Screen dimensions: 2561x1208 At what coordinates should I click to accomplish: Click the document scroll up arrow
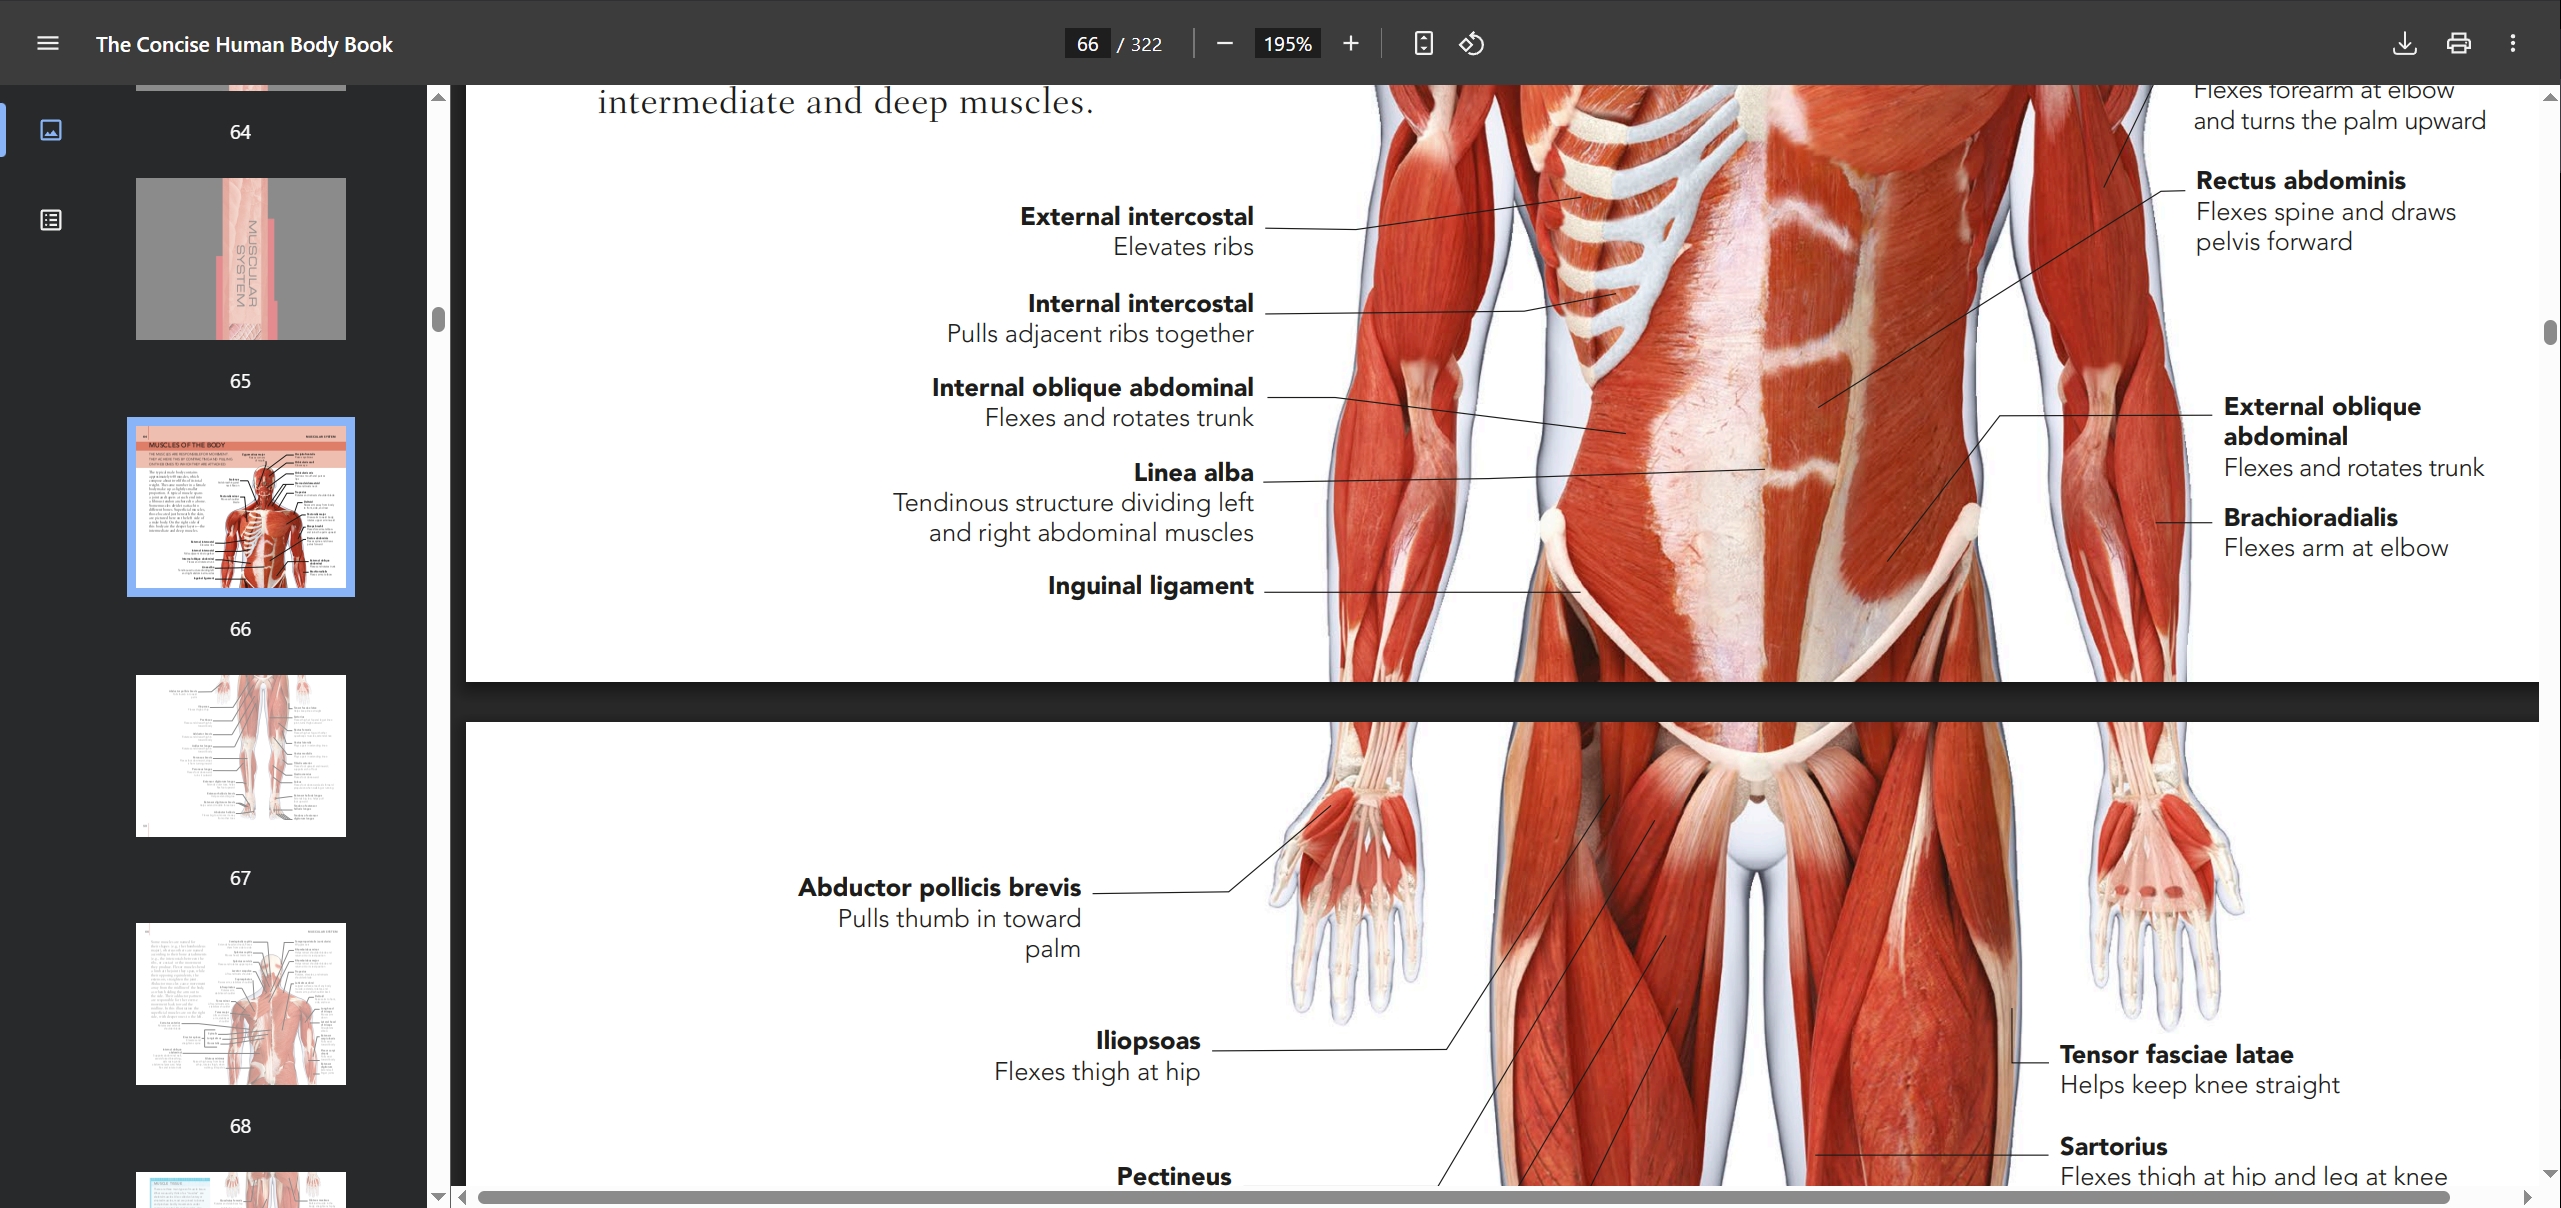point(2550,97)
